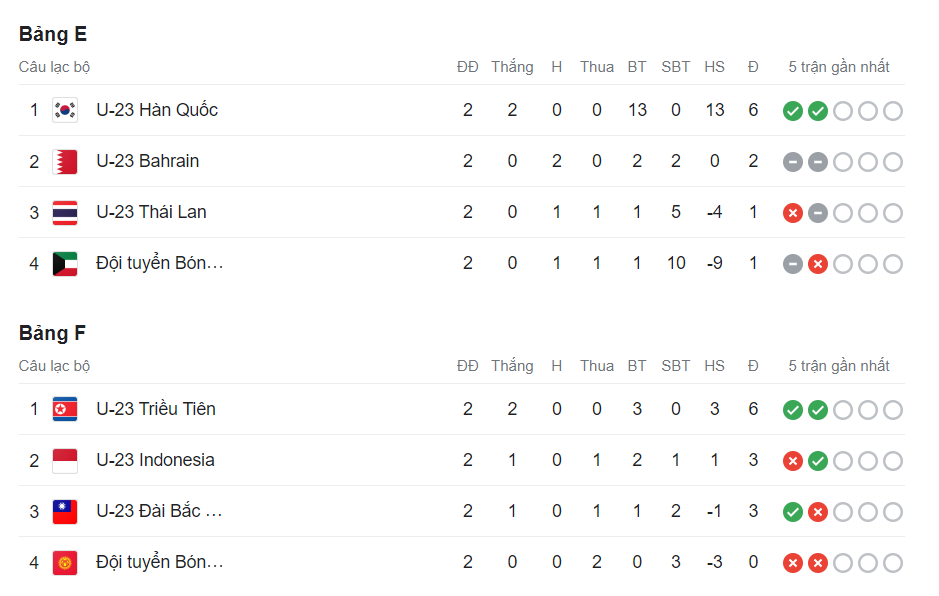939x596 pixels.
Task: Click the Kyrgyzstan flag icon
Action: pos(65,562)
